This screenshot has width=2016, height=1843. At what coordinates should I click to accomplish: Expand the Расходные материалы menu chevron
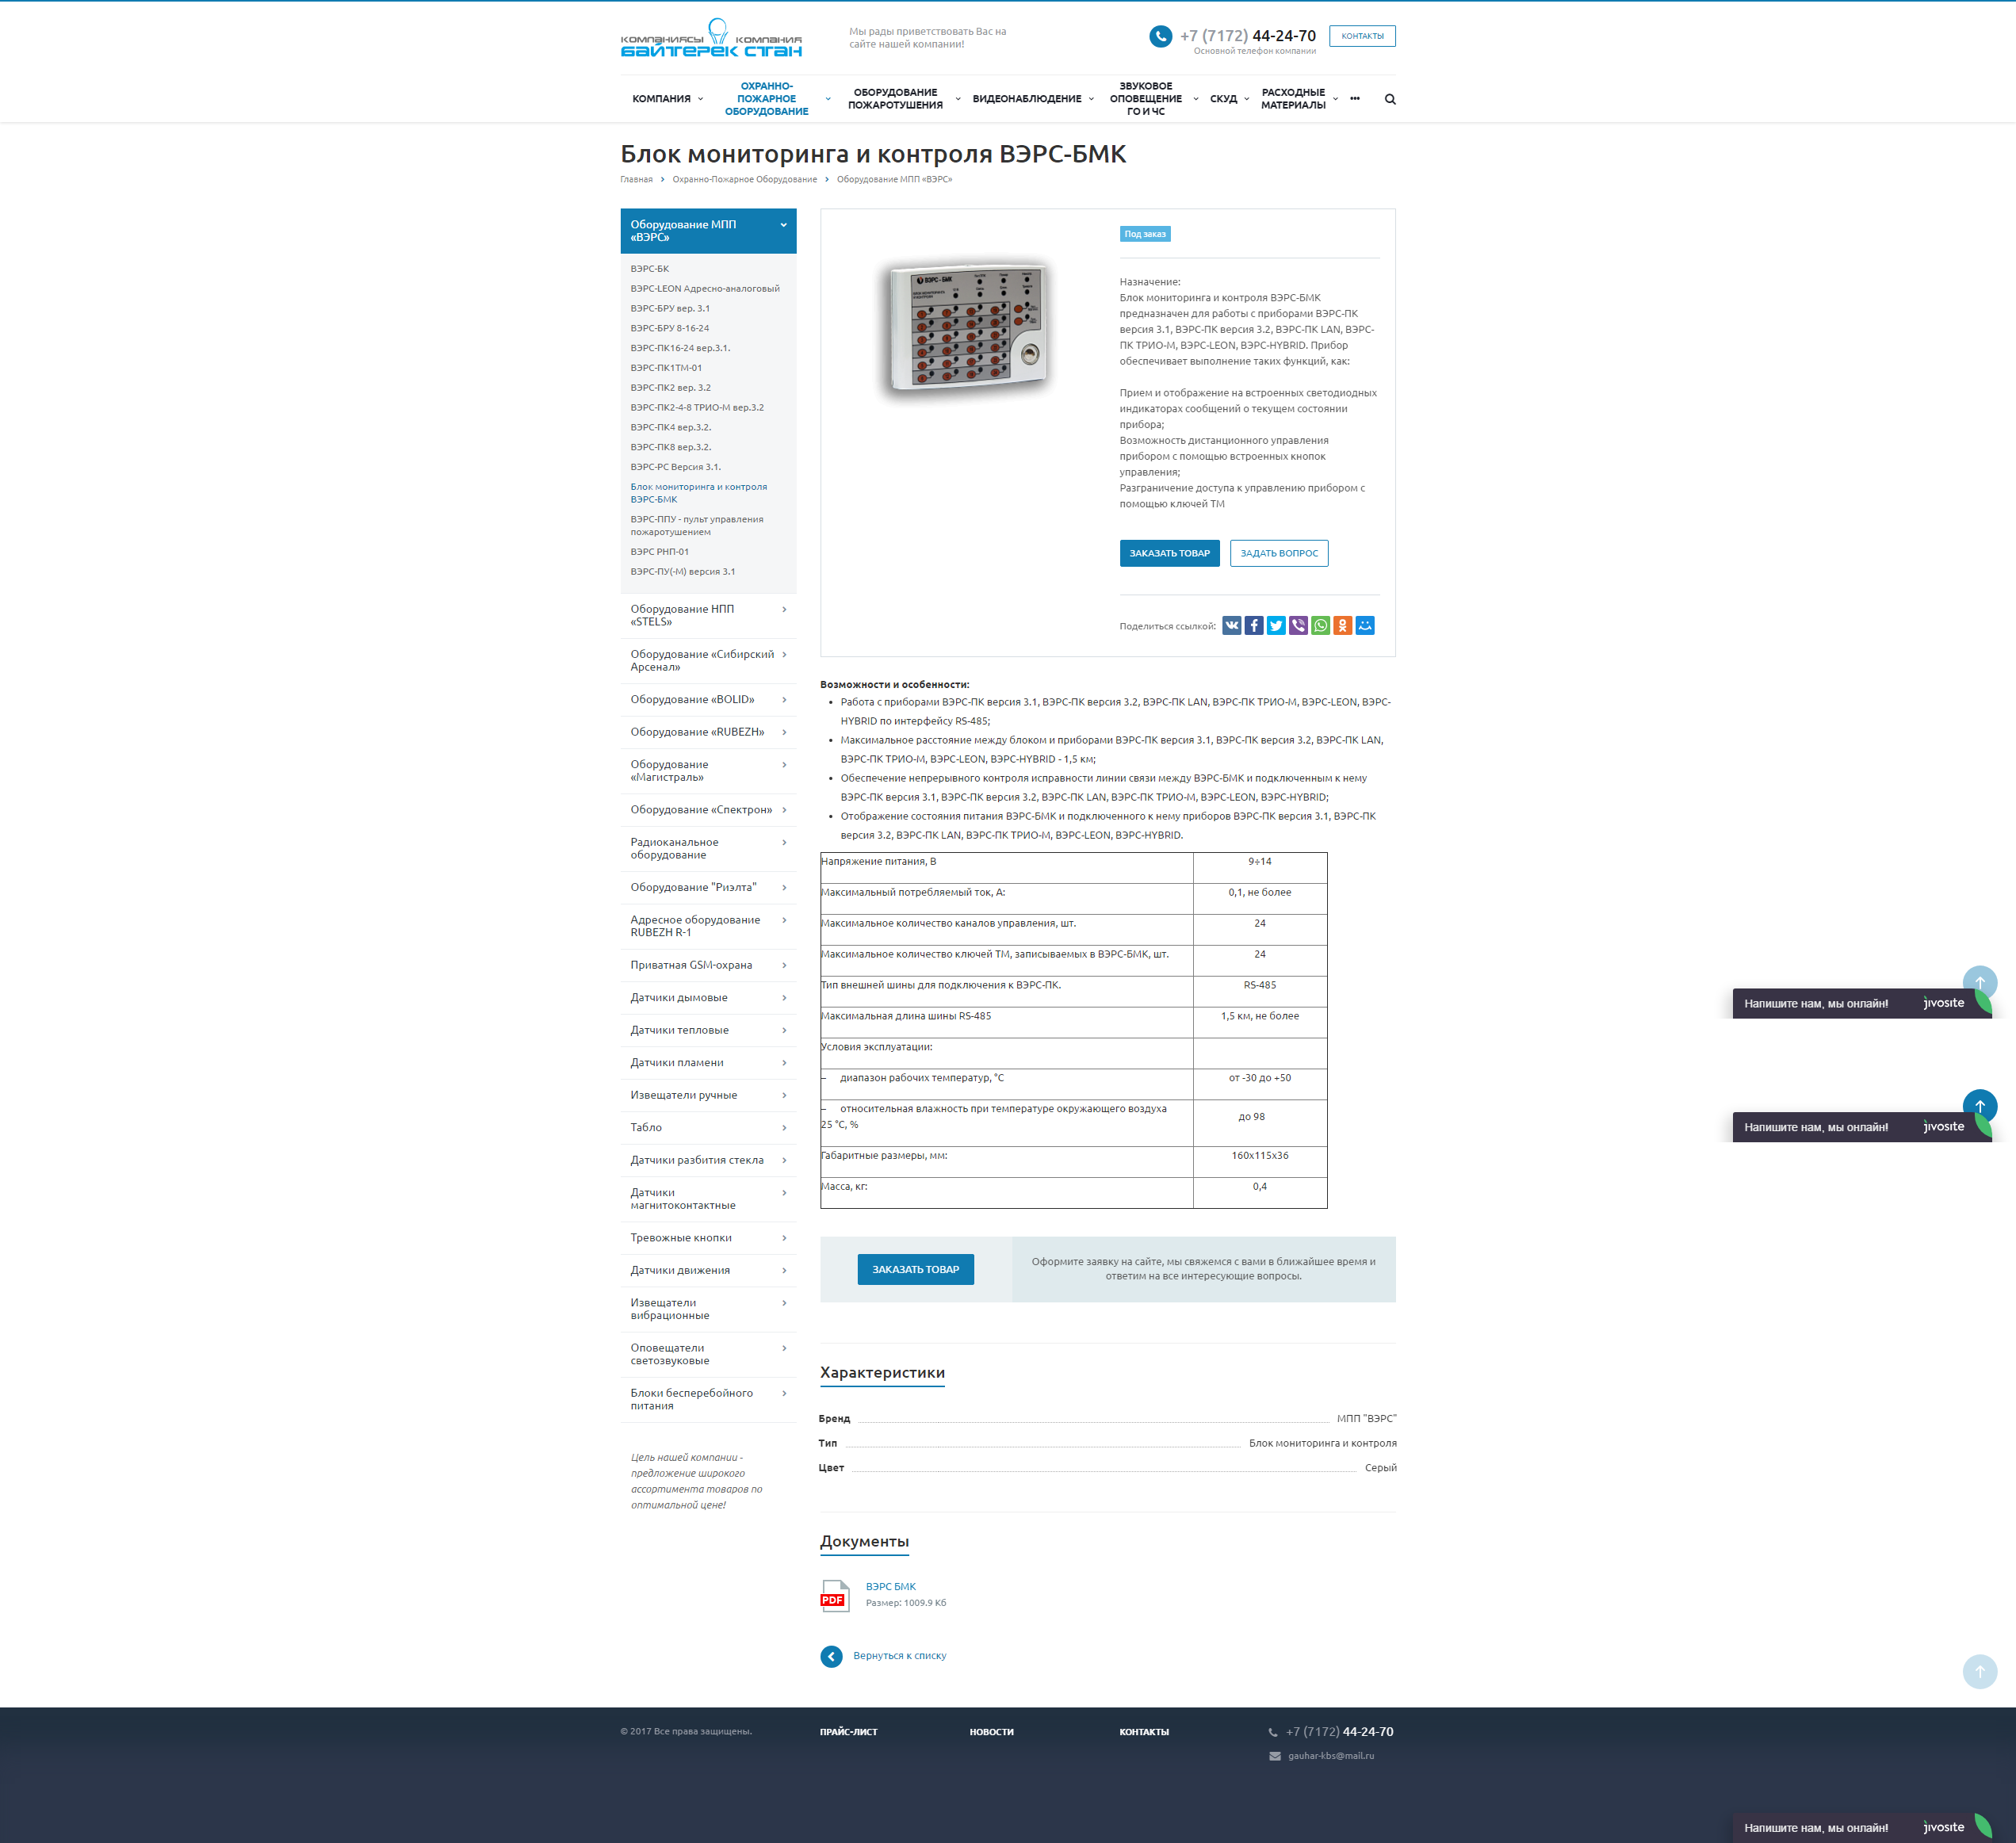pos(1335,99)
